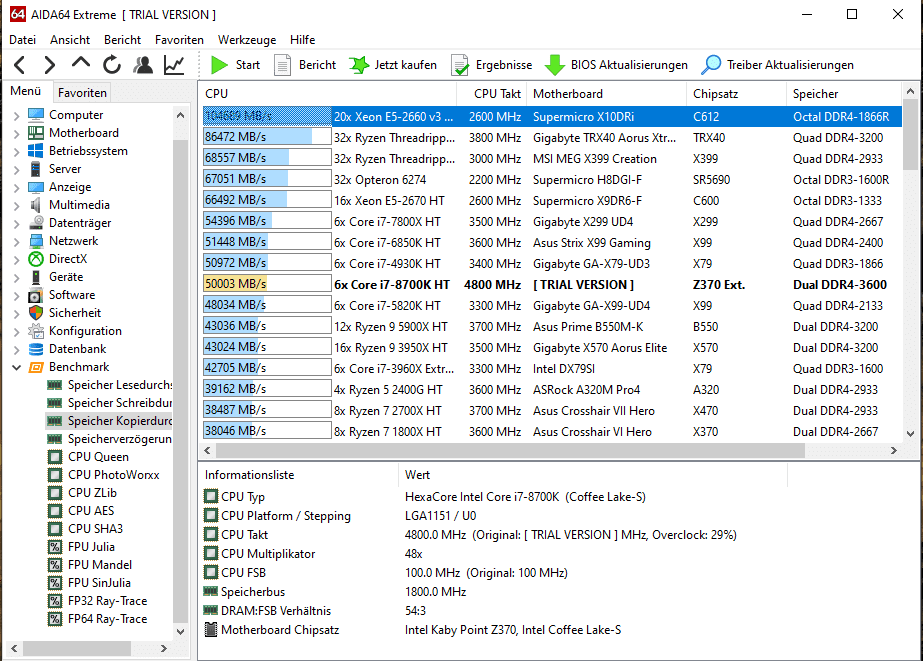Click the Datenbank database icon
Screen dimensions: 923x661
(x=36, y=349)
